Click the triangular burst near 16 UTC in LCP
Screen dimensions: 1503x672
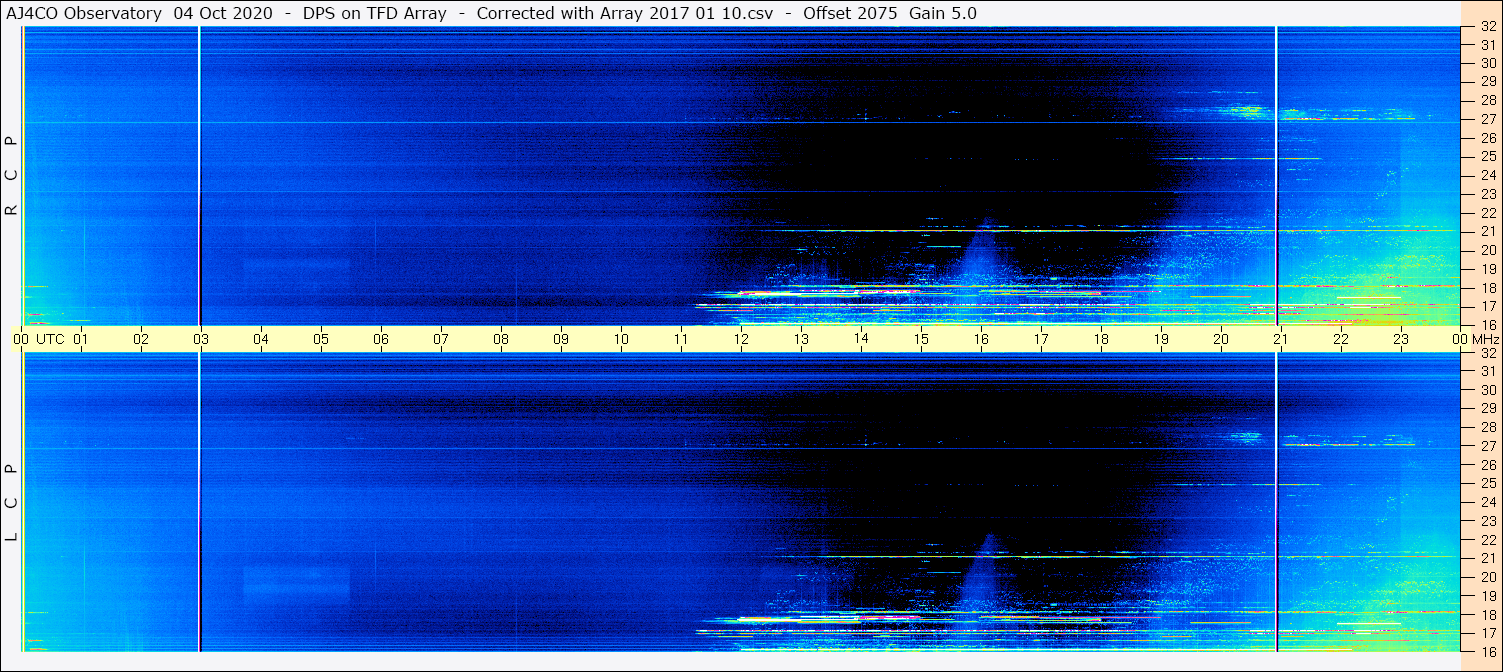(984, 575)
